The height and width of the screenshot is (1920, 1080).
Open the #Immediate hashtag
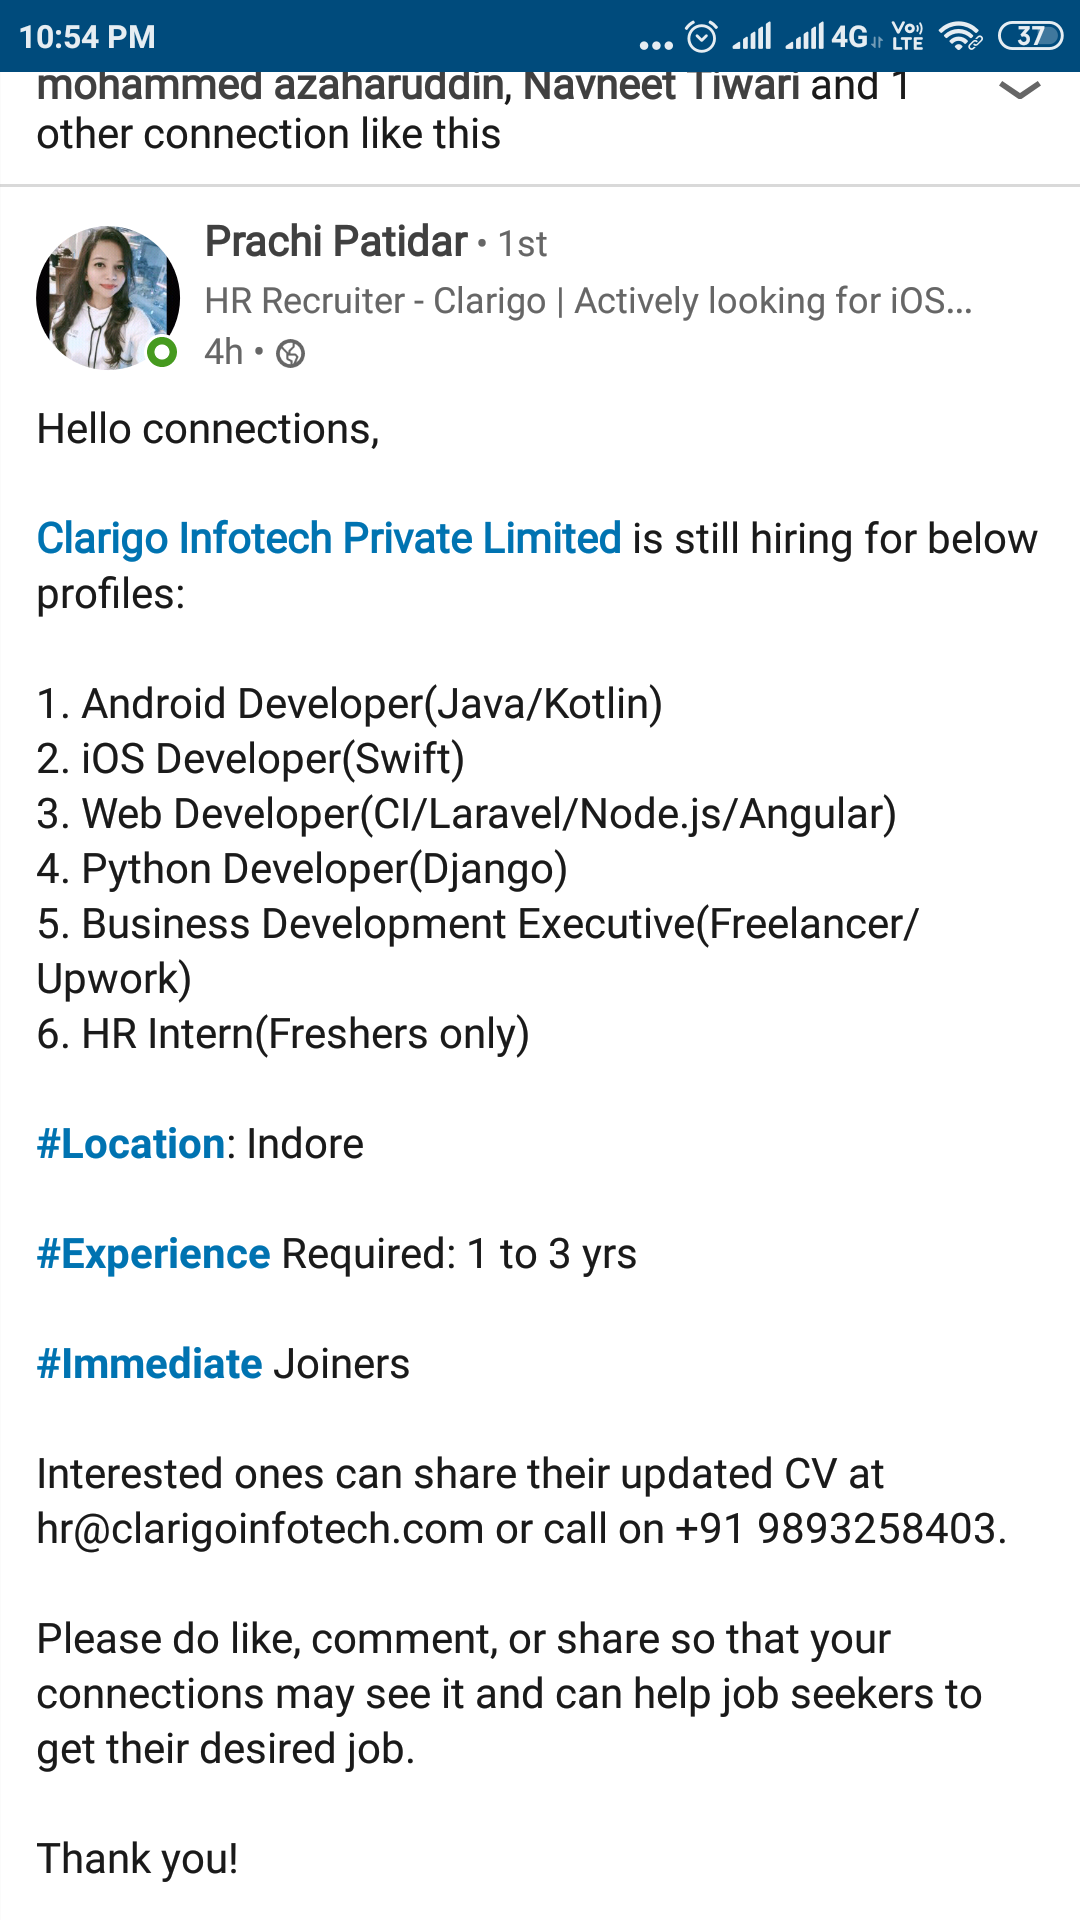(x=147, y=1362)
